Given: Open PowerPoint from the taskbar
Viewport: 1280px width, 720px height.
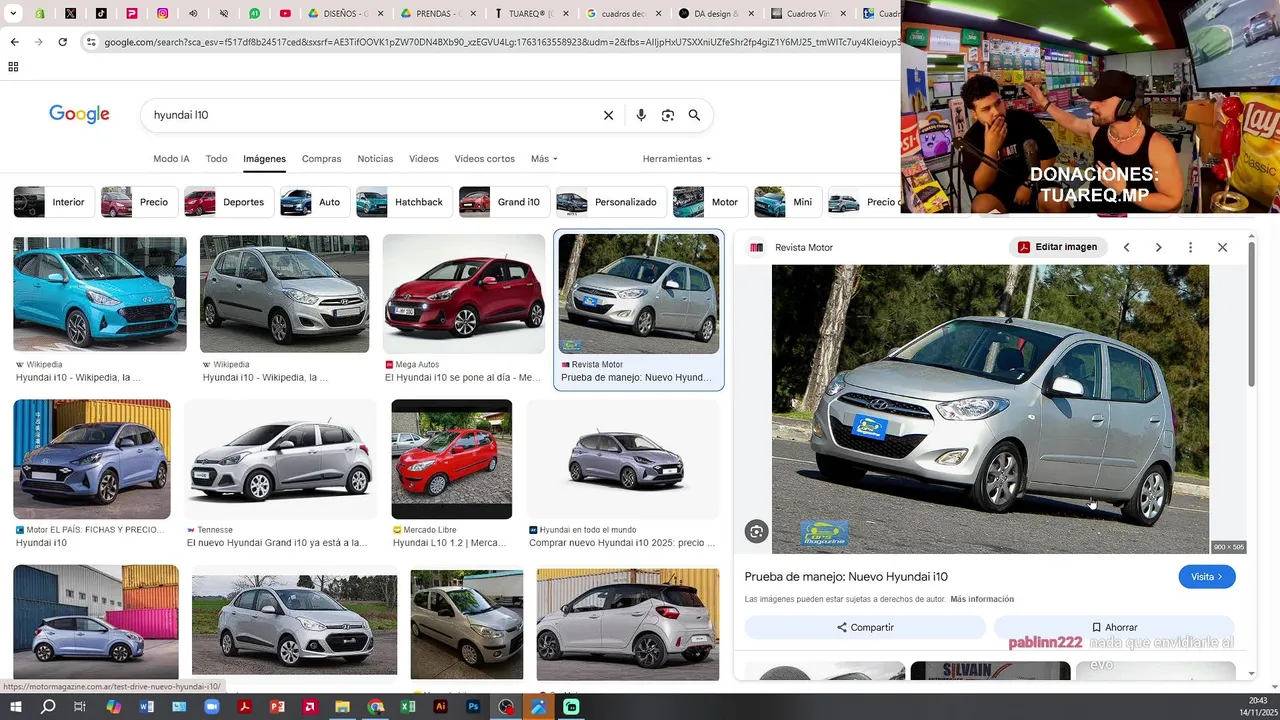Looking at the screenshot, I should tap(277, 707).
